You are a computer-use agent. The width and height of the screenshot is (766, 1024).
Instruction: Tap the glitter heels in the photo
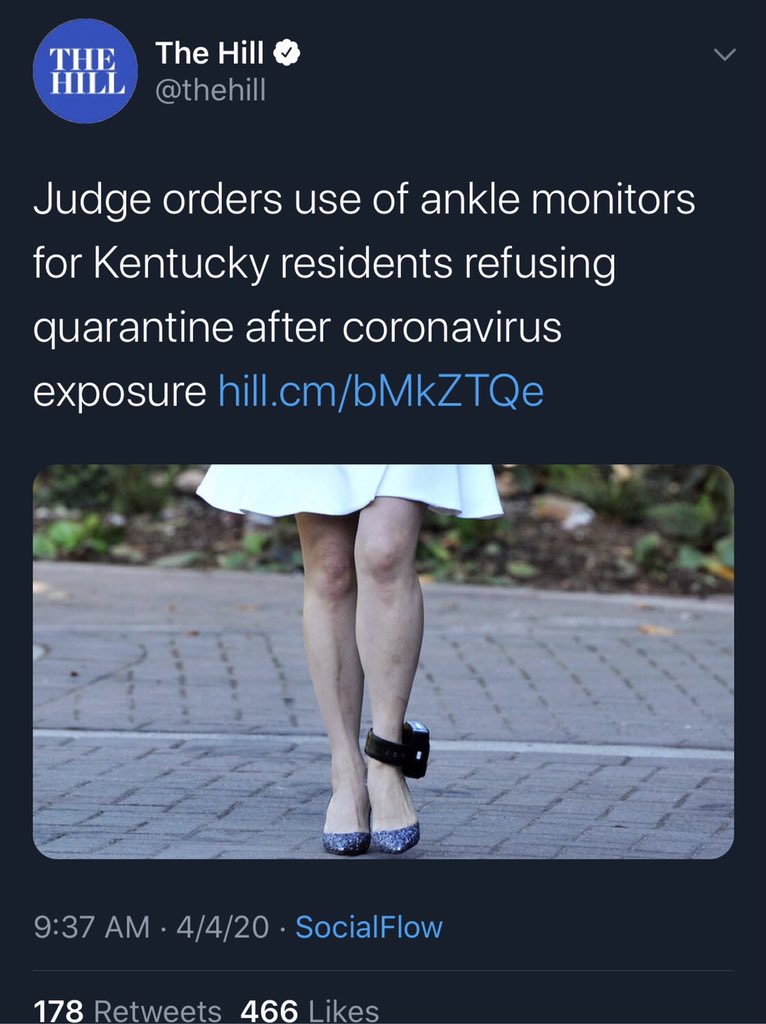click(x=371, y=837)
